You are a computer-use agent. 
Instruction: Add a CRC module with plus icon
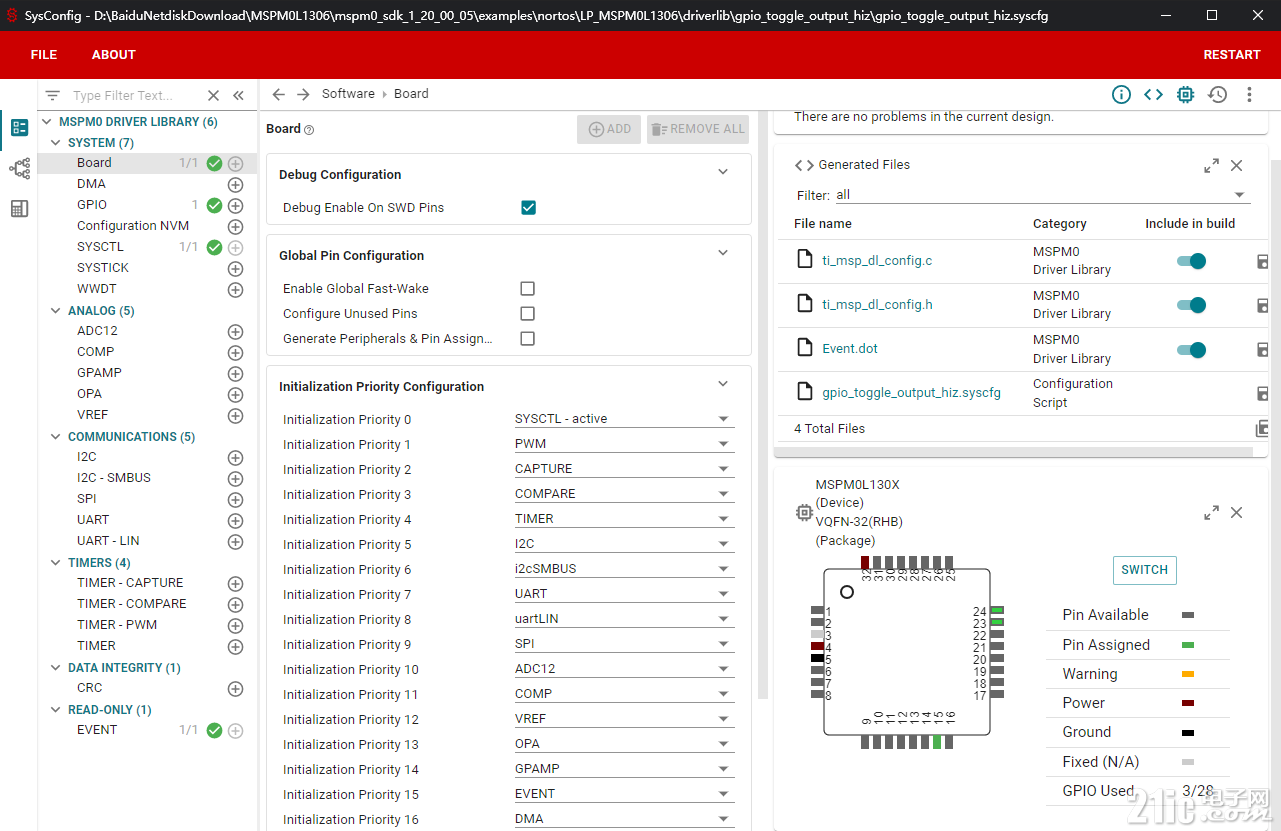236,688
